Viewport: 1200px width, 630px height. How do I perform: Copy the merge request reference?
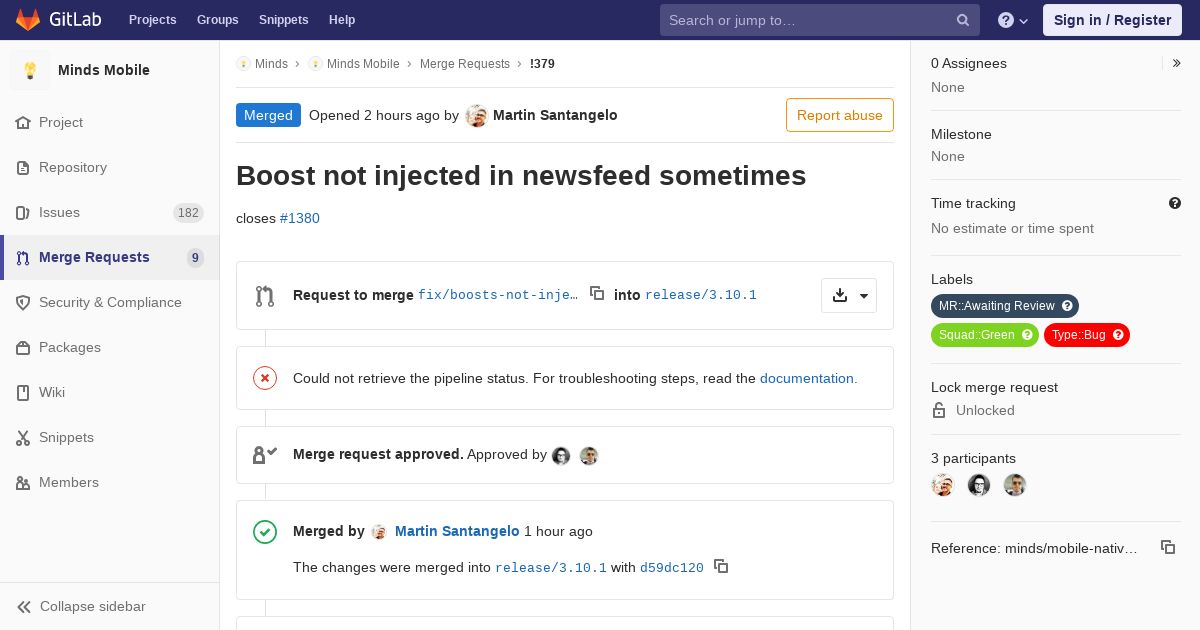(1167, 547)
